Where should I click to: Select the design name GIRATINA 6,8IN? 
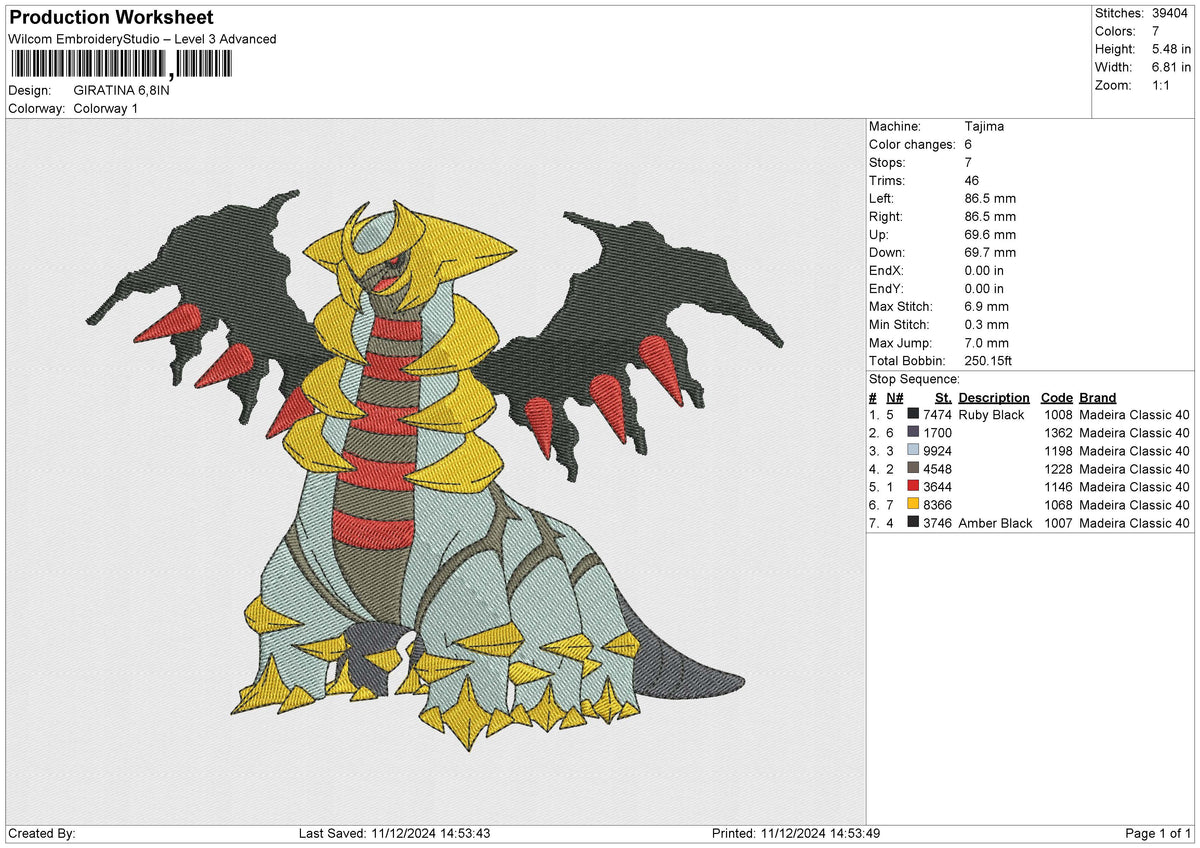point(121,90)
